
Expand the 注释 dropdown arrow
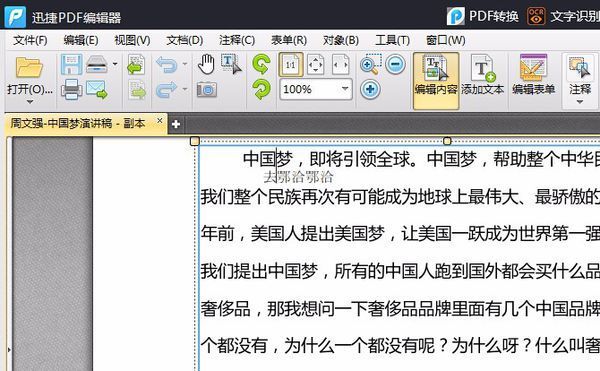coord(580,102)
